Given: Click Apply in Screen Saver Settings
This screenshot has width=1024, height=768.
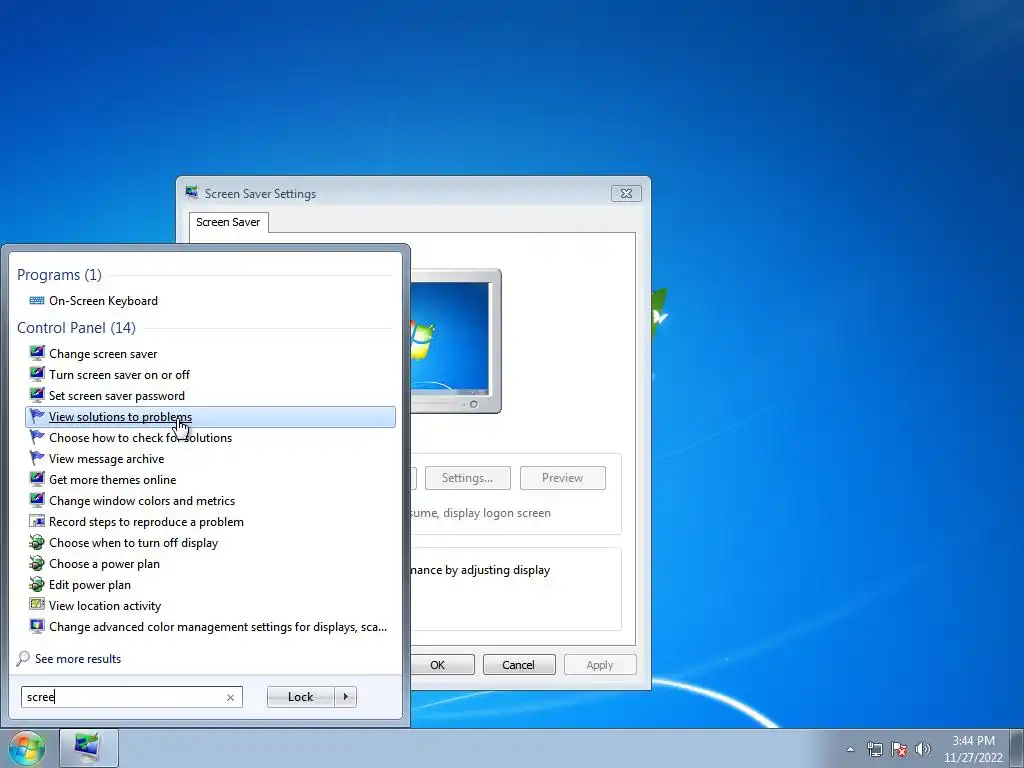Looking at the screenshot, I should (x=600, y=665).
